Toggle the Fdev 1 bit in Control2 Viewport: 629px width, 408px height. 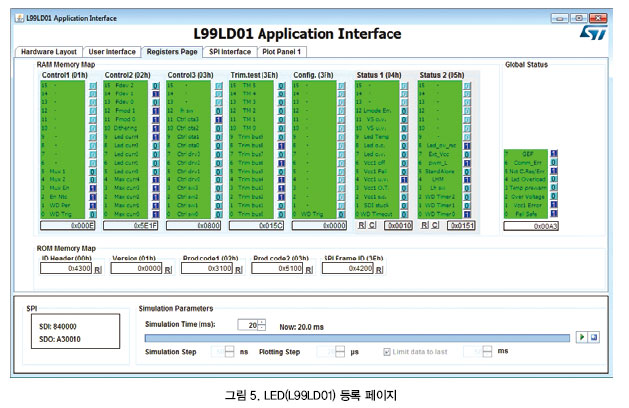(156, 94)
